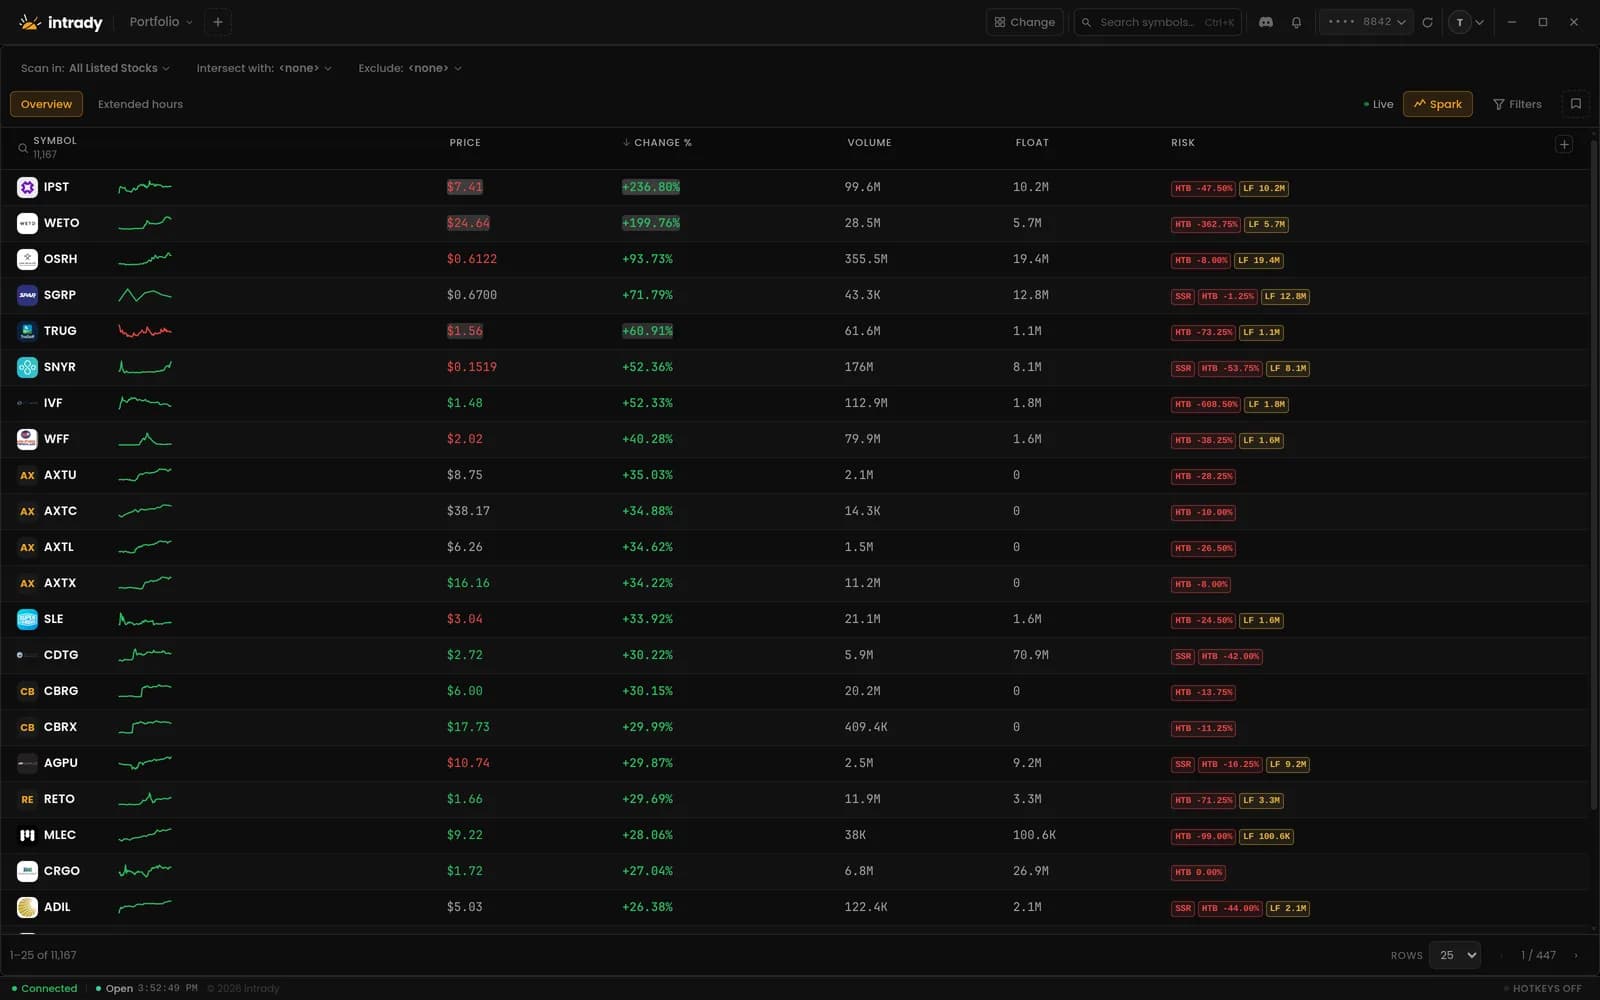
Task: Click CDTG SSR risk tag
Action: tap(1183, 656)
